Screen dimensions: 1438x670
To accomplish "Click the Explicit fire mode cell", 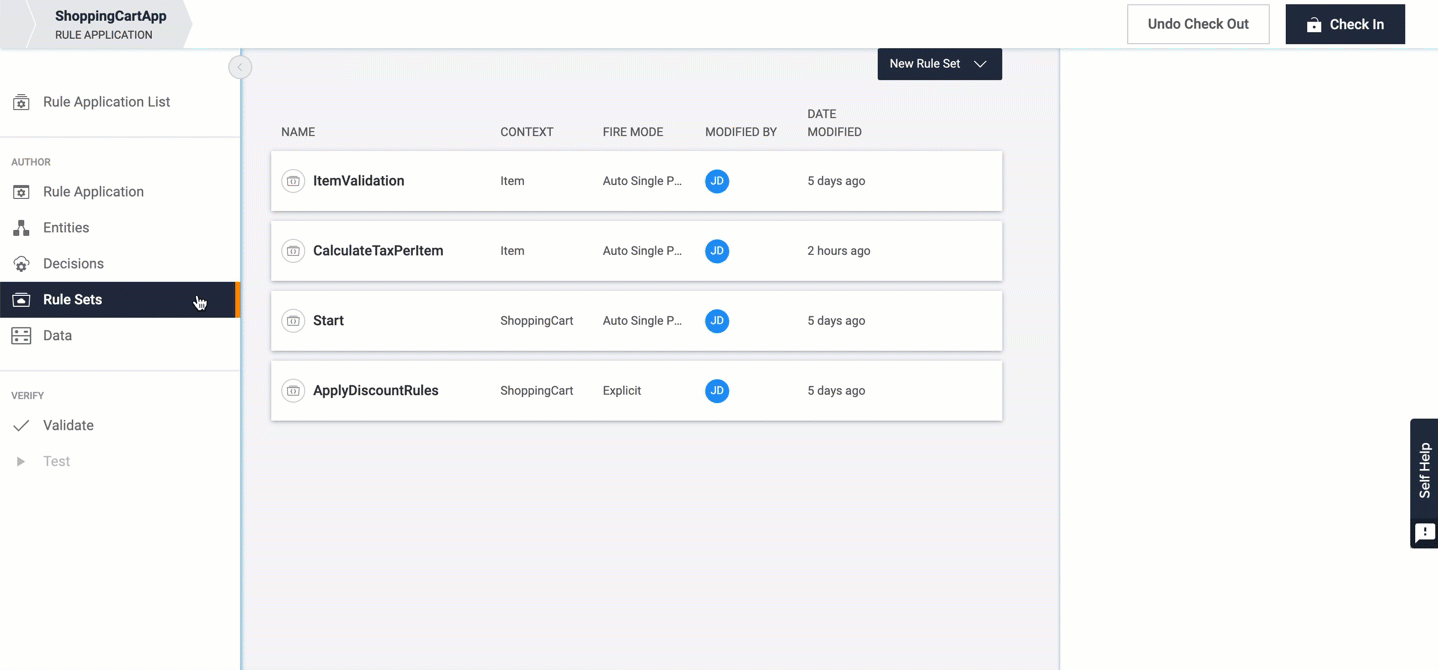I will 622,391.
